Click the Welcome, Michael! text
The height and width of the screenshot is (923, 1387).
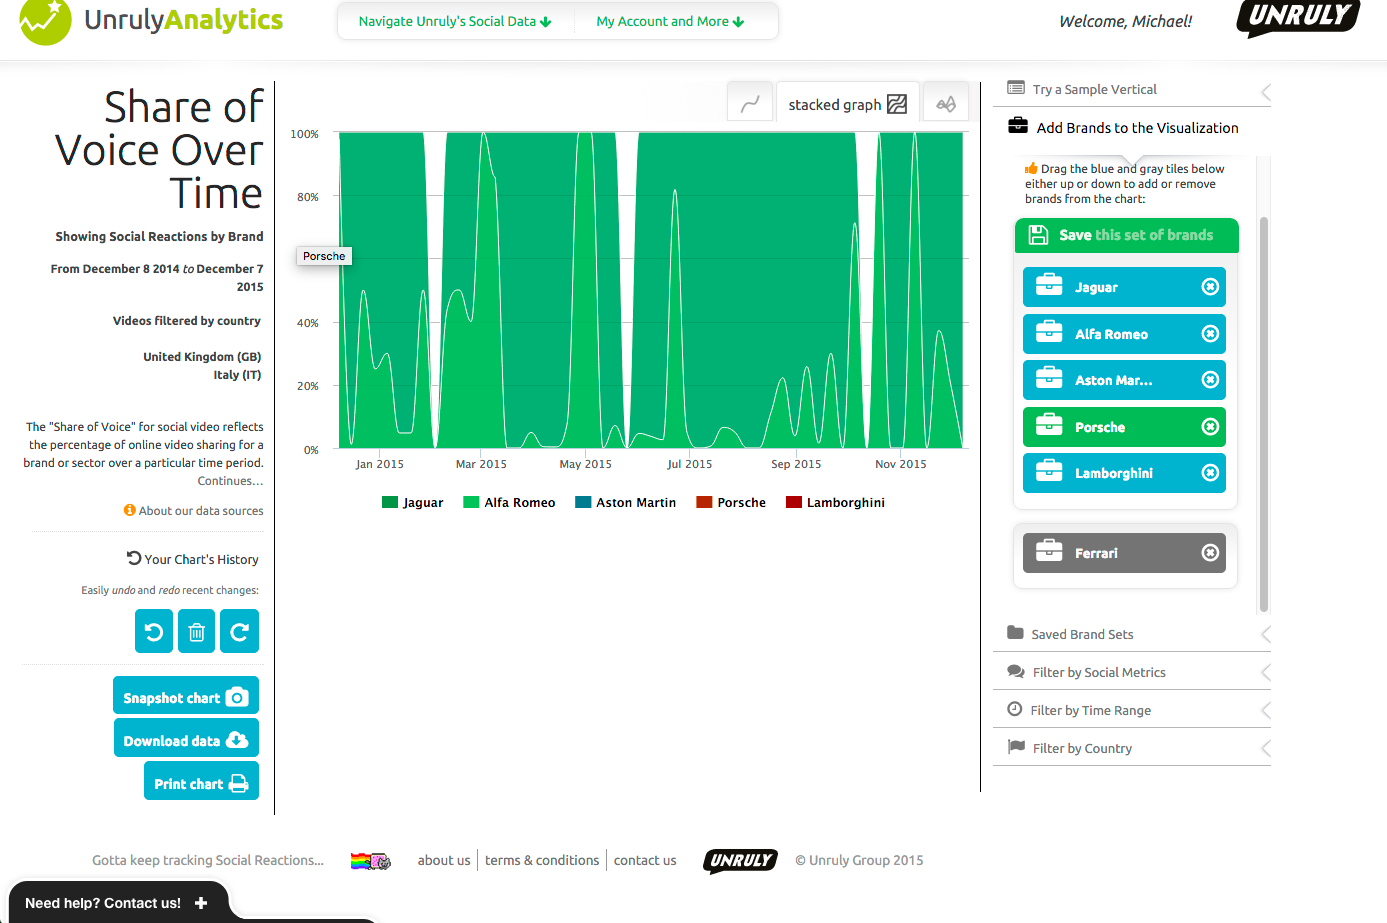click(1125, 21)
